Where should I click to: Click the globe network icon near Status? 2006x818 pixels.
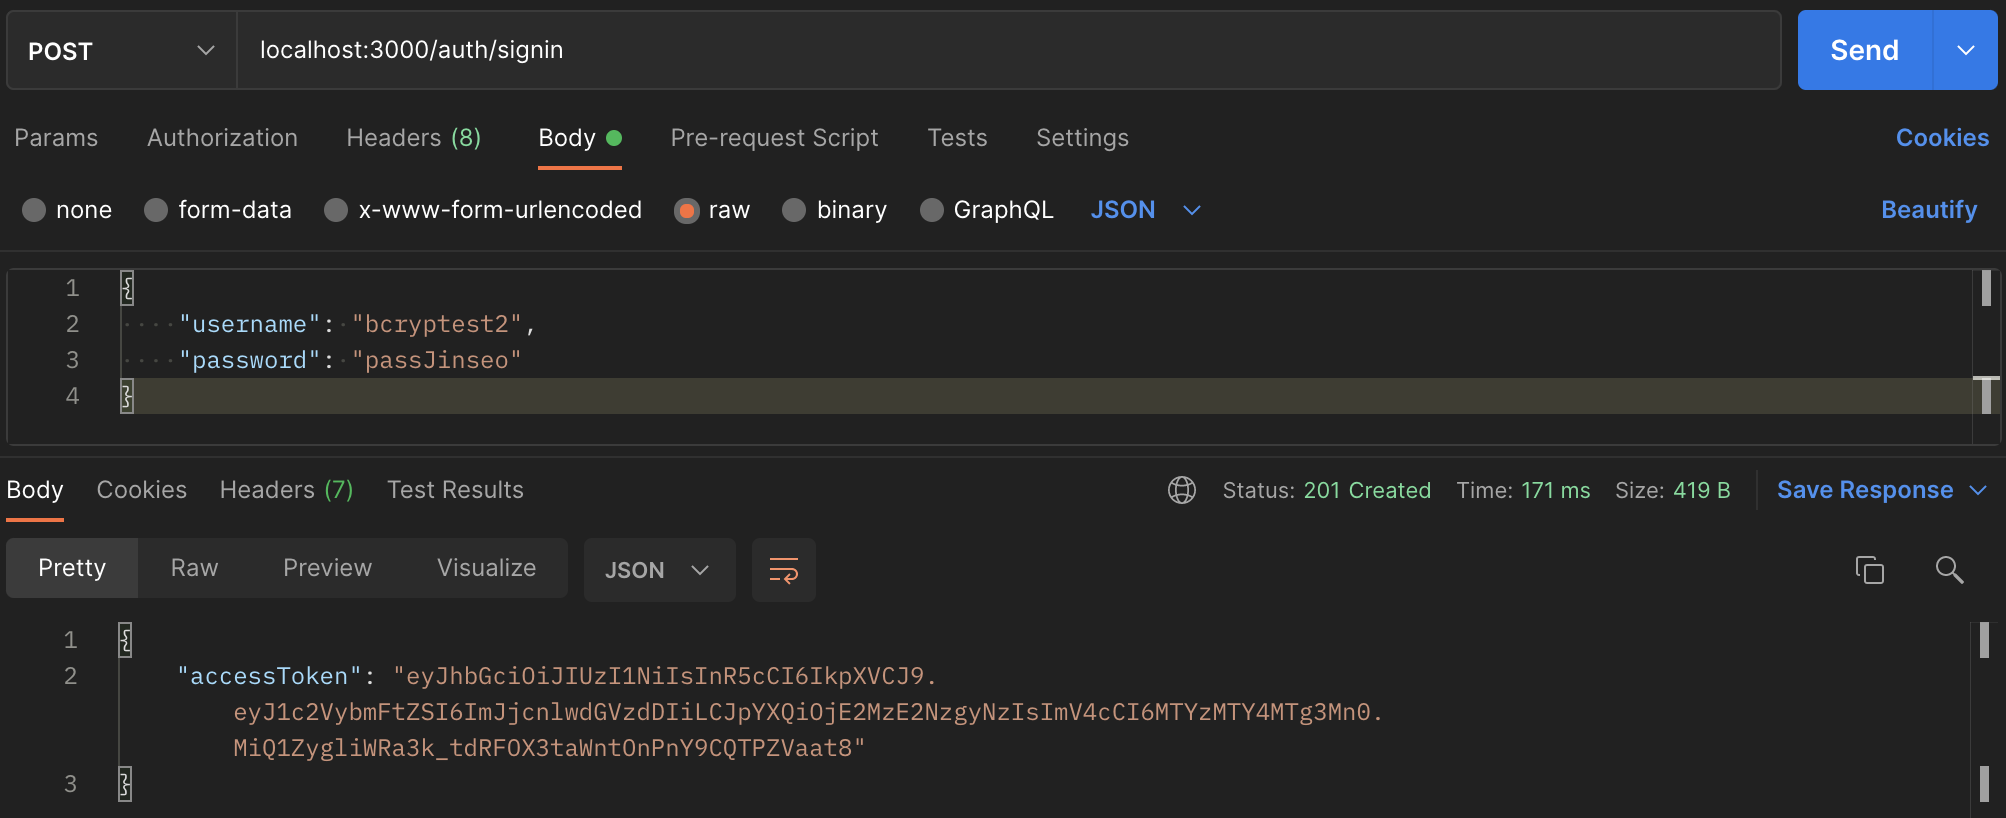[1182, 490]
